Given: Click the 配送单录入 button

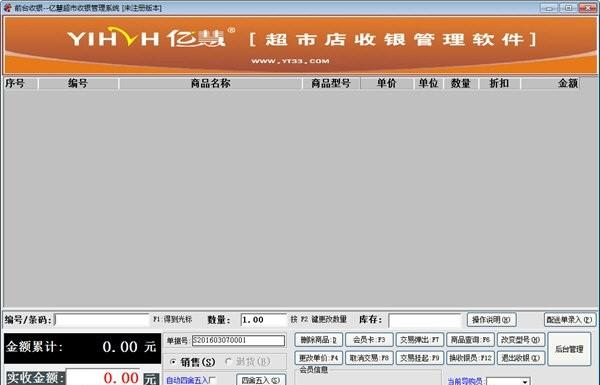Looking at the screenshot, I should (570, 320).
